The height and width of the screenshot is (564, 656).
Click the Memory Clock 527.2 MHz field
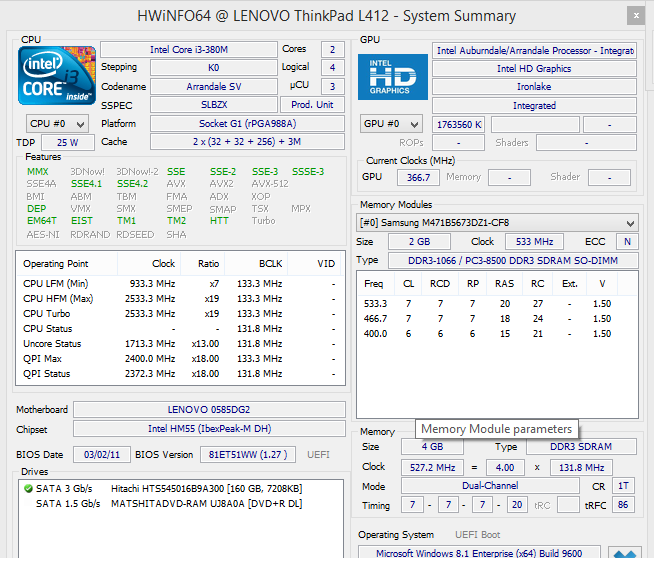pyautogui.click(x=432, y=467)
